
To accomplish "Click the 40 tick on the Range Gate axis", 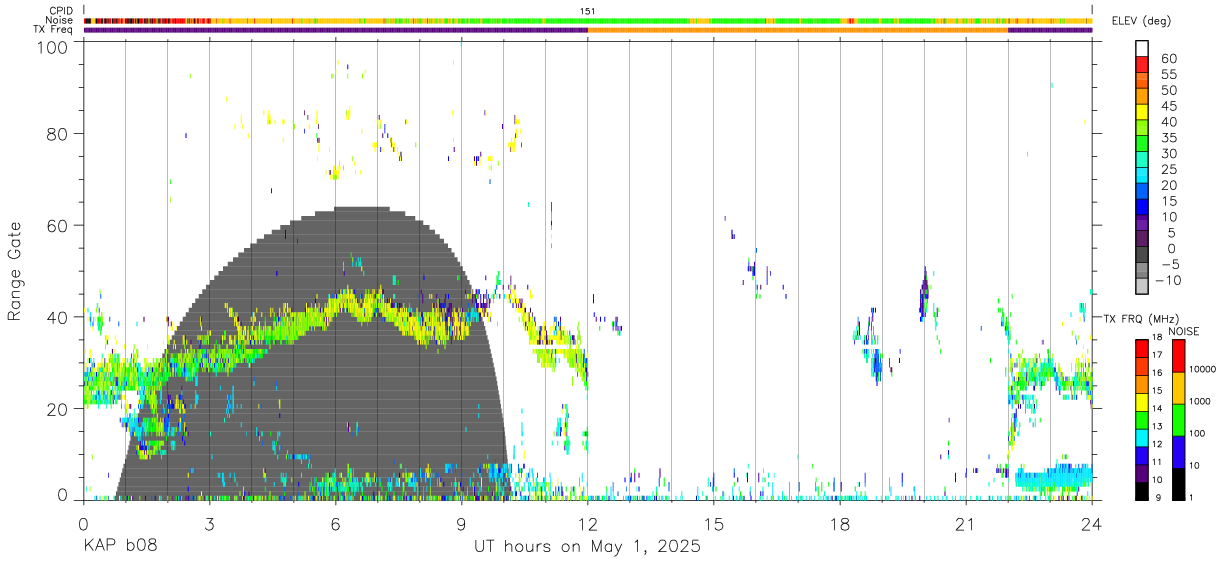I will click(x=58, y=317).
